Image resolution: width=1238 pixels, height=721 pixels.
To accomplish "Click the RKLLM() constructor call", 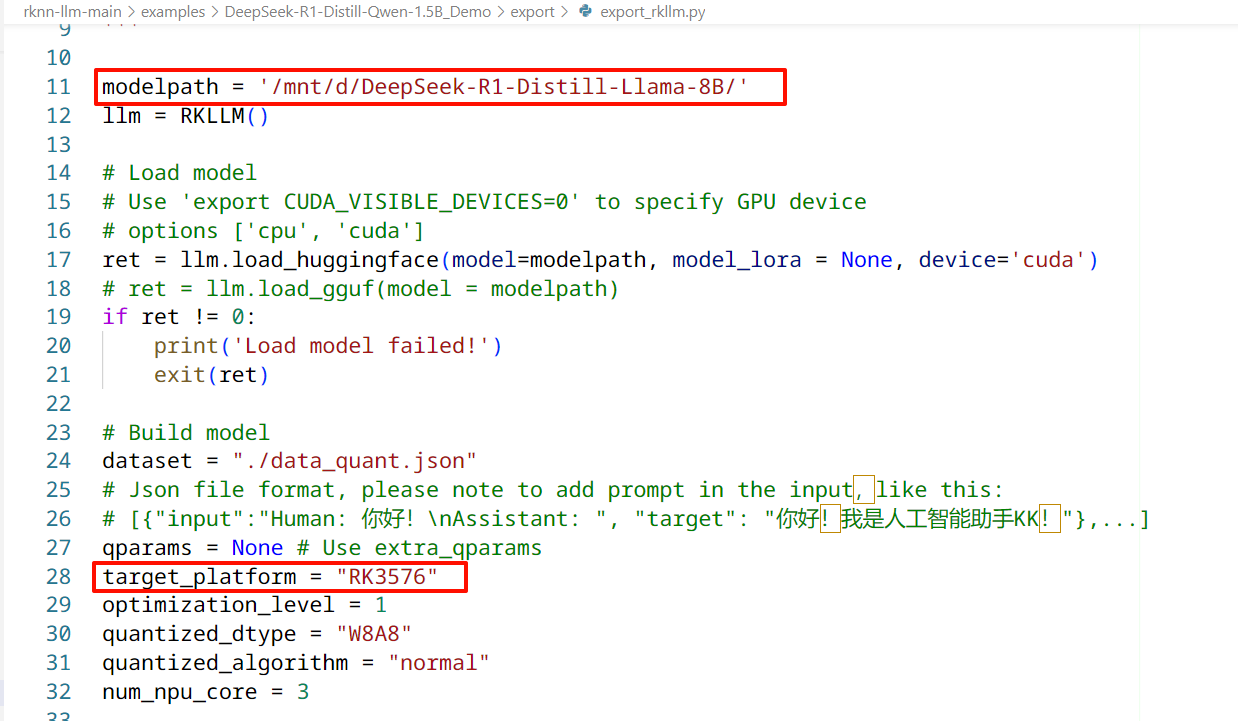I will pos(225,116).
